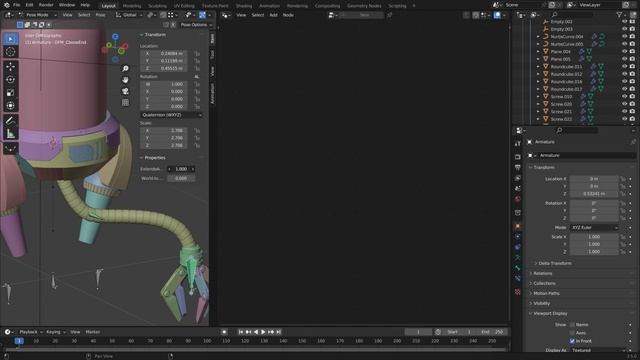Viewport: 640px width, 360px height.
Task: Expand the Relations panel
Action: click(542, 273)
